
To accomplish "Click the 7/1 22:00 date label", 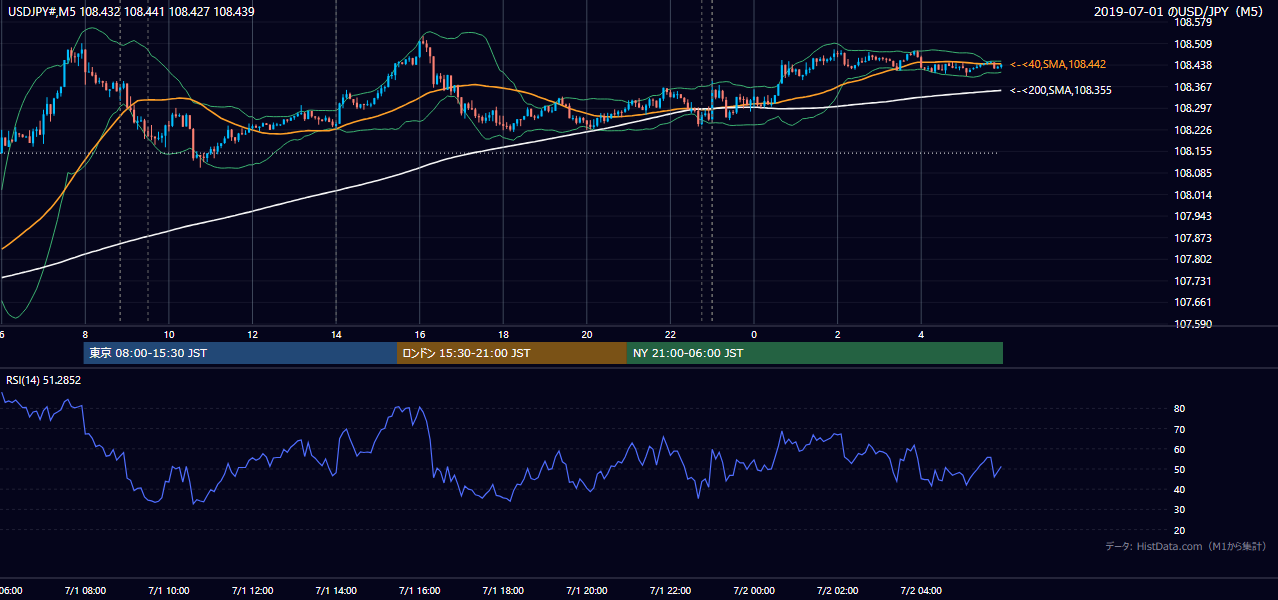I will point(670,591).
